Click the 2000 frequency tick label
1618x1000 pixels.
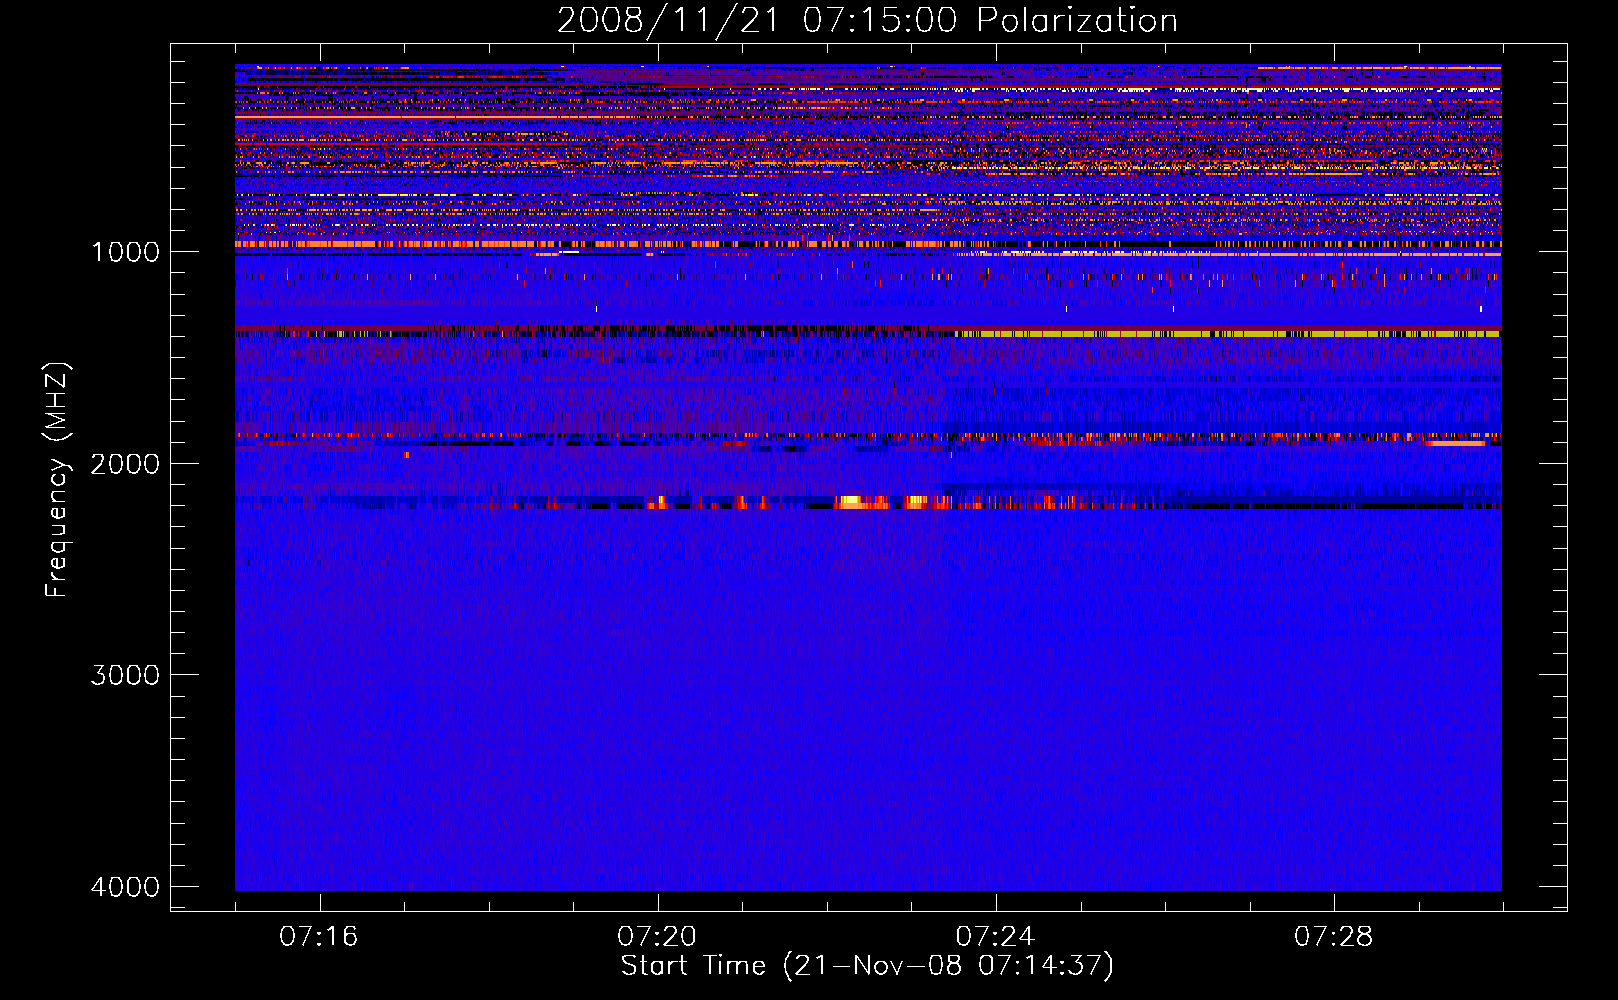(125, 463)
